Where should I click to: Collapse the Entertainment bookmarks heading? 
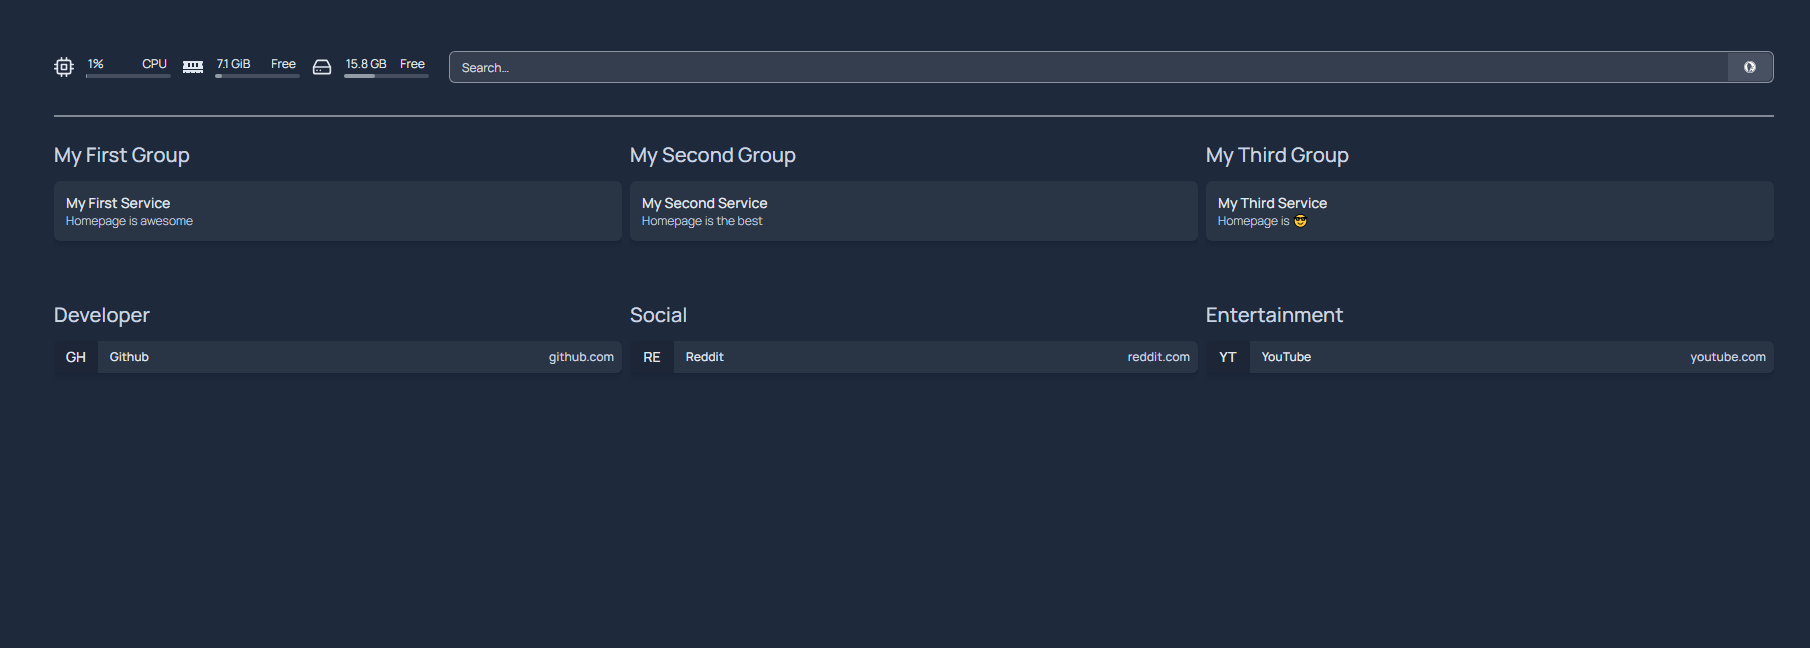tap(1274, 315)
